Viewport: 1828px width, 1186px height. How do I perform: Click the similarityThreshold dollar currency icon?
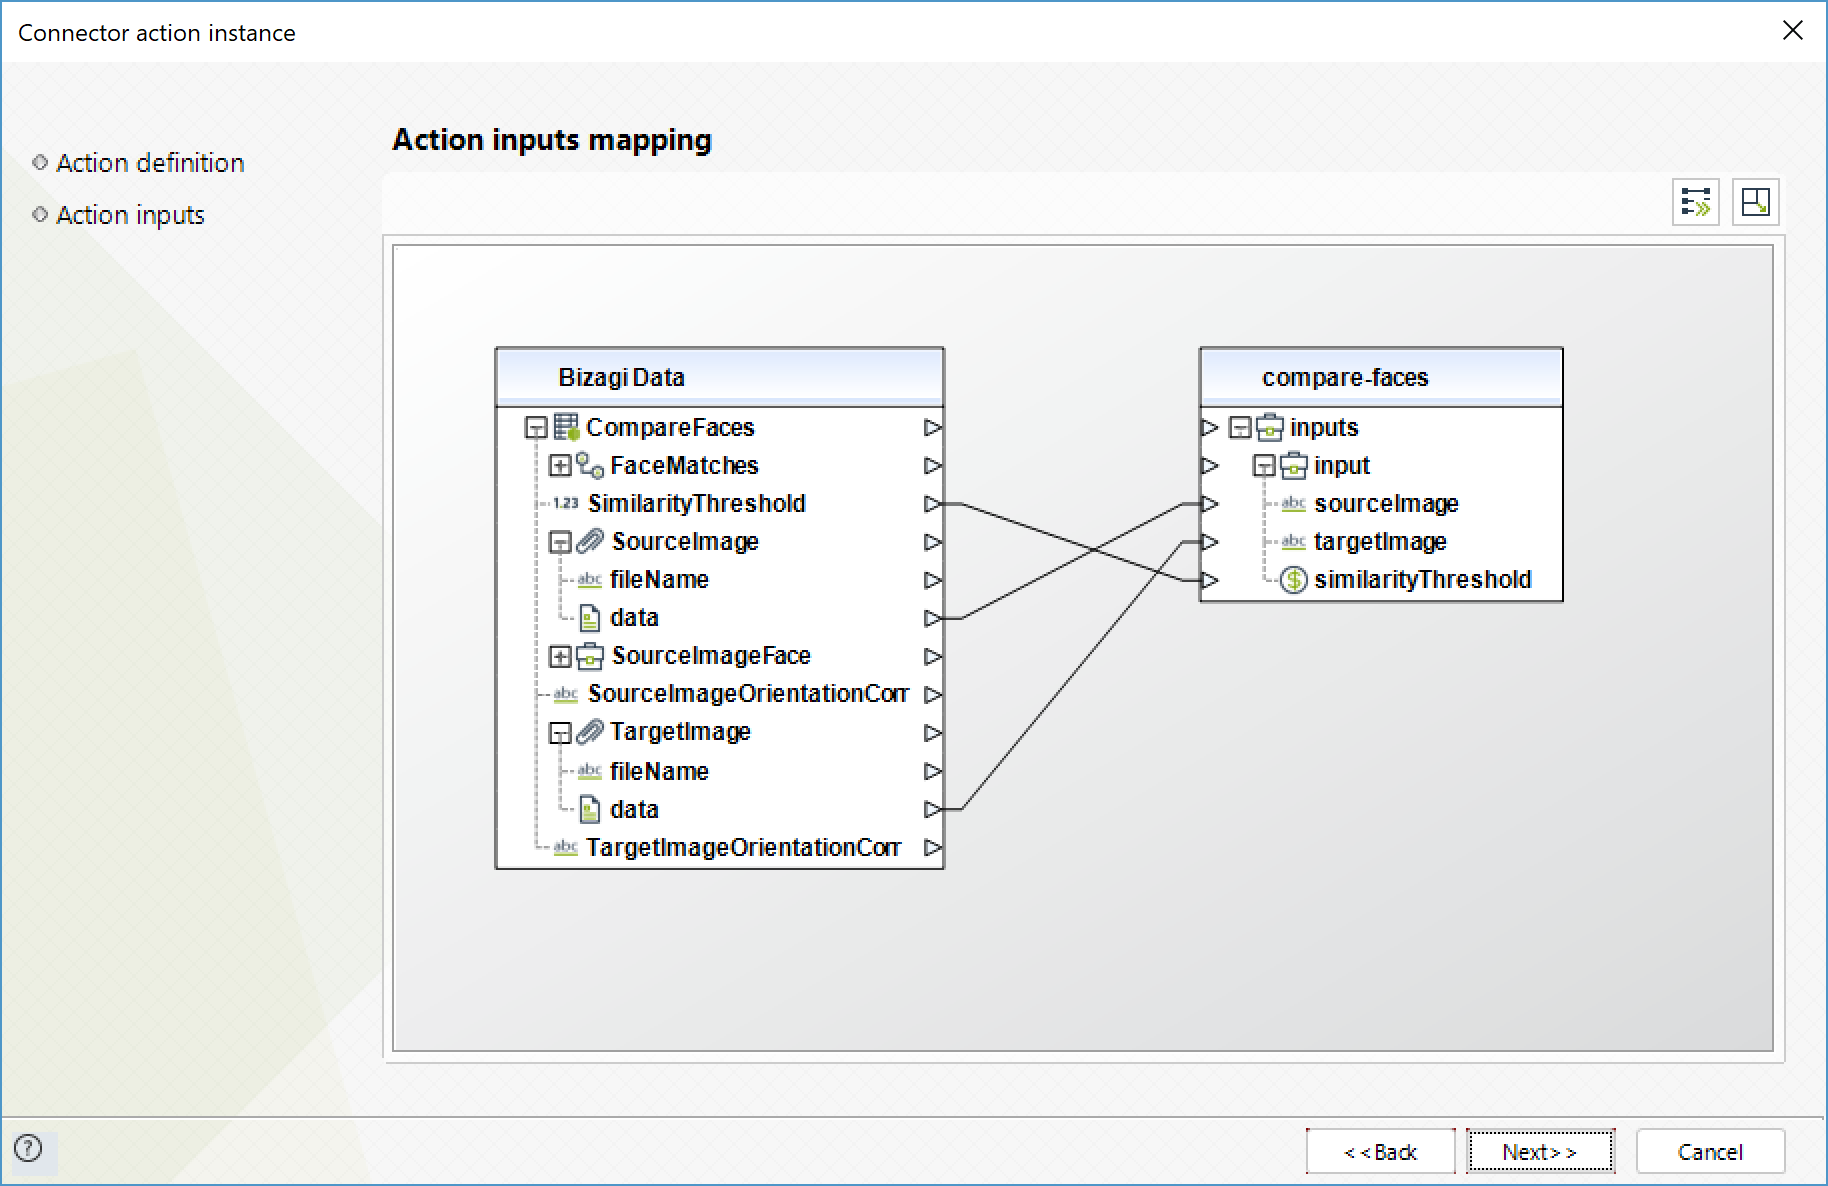(x=1294, y=580)
